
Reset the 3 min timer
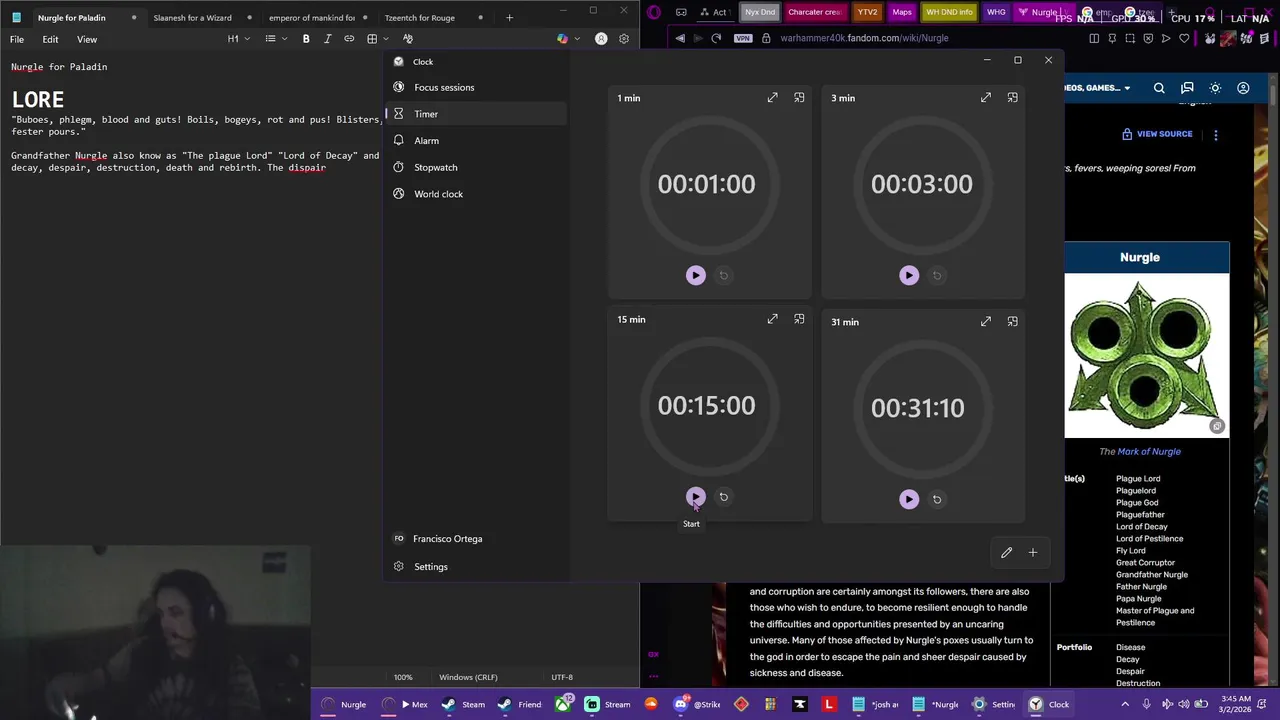point(937,275)
